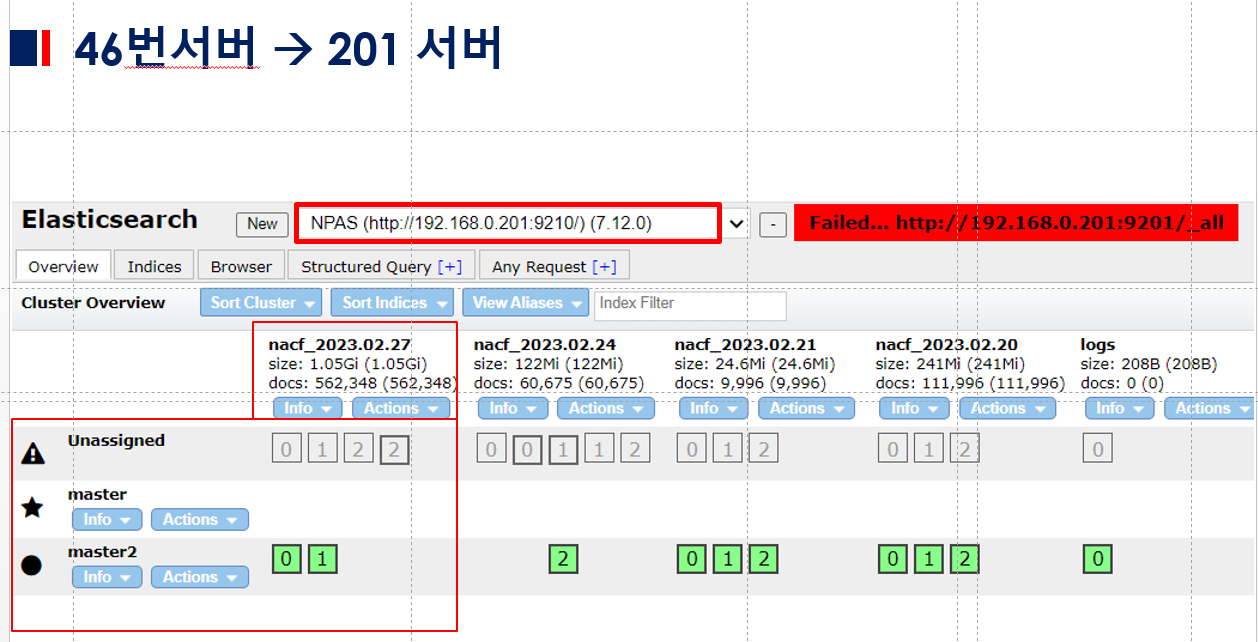
Task: Click the Cluster Overview label
Action: 93,303
